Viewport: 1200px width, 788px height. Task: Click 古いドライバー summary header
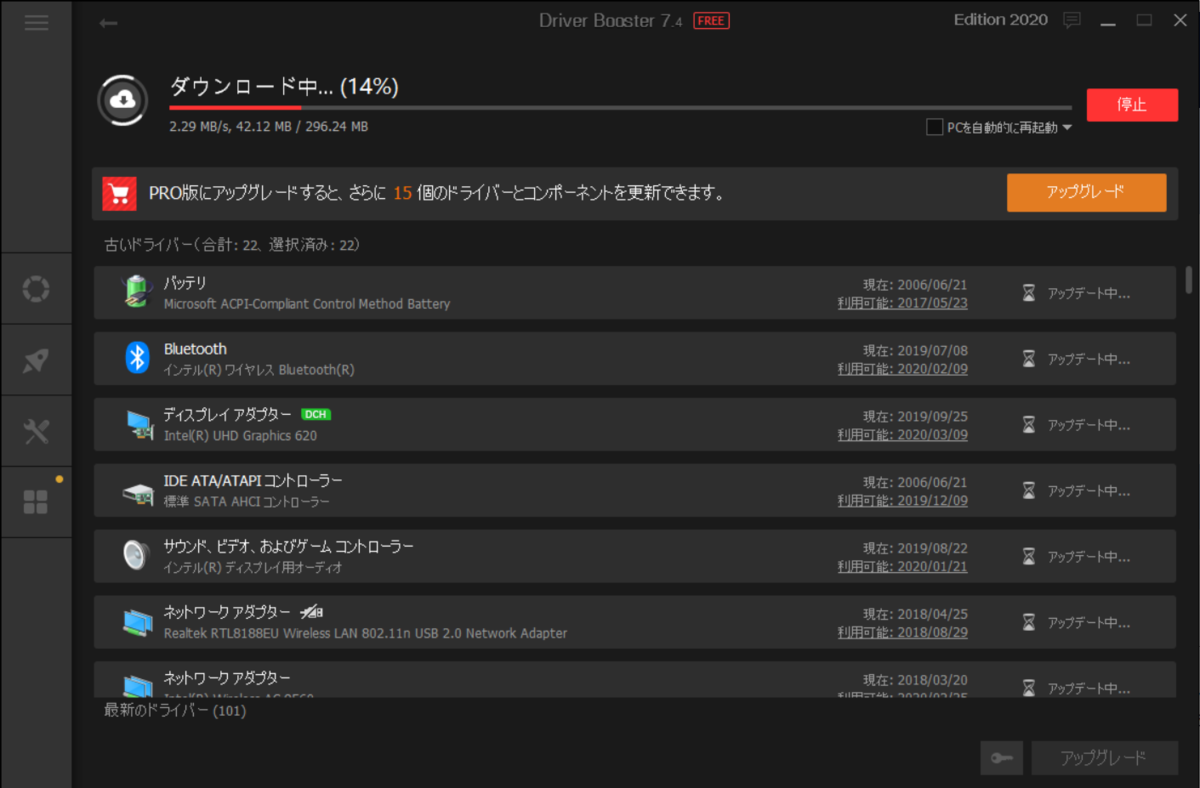coord(232,245)
